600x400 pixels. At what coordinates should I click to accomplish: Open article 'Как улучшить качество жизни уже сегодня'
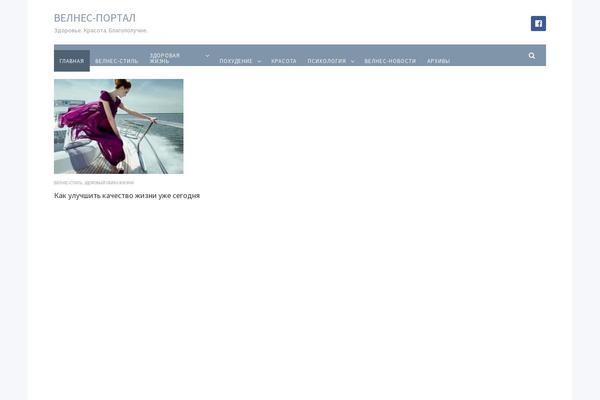coord(127,196)
